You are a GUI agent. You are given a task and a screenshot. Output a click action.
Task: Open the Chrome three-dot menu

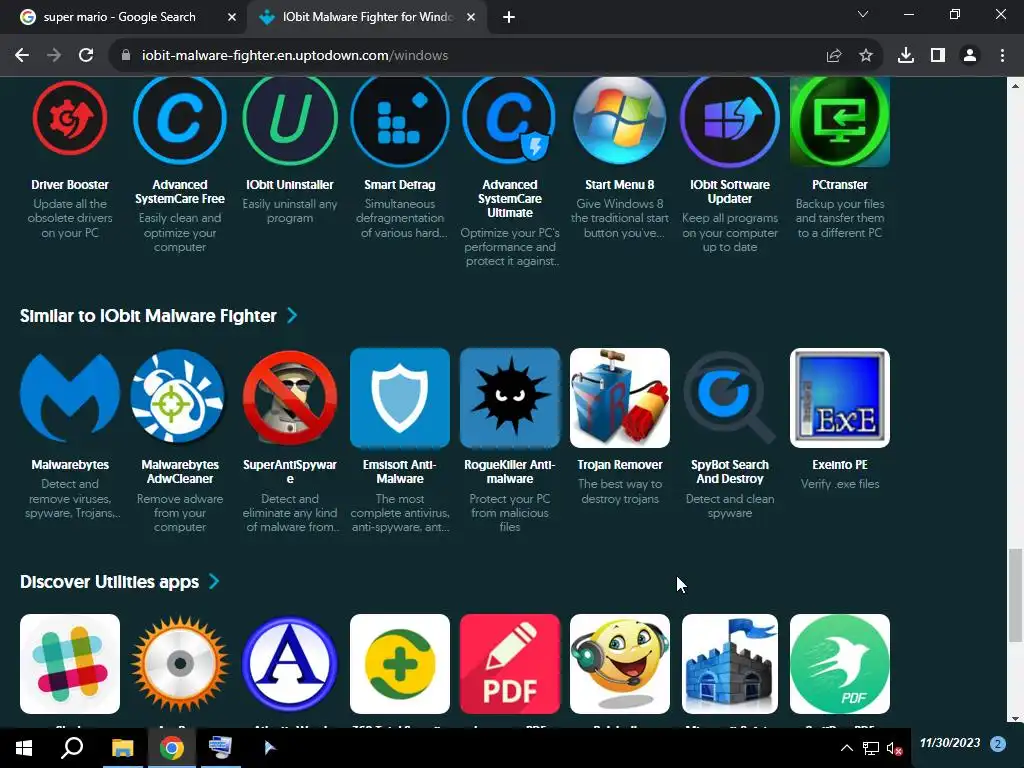click(x=1002, y=56)
